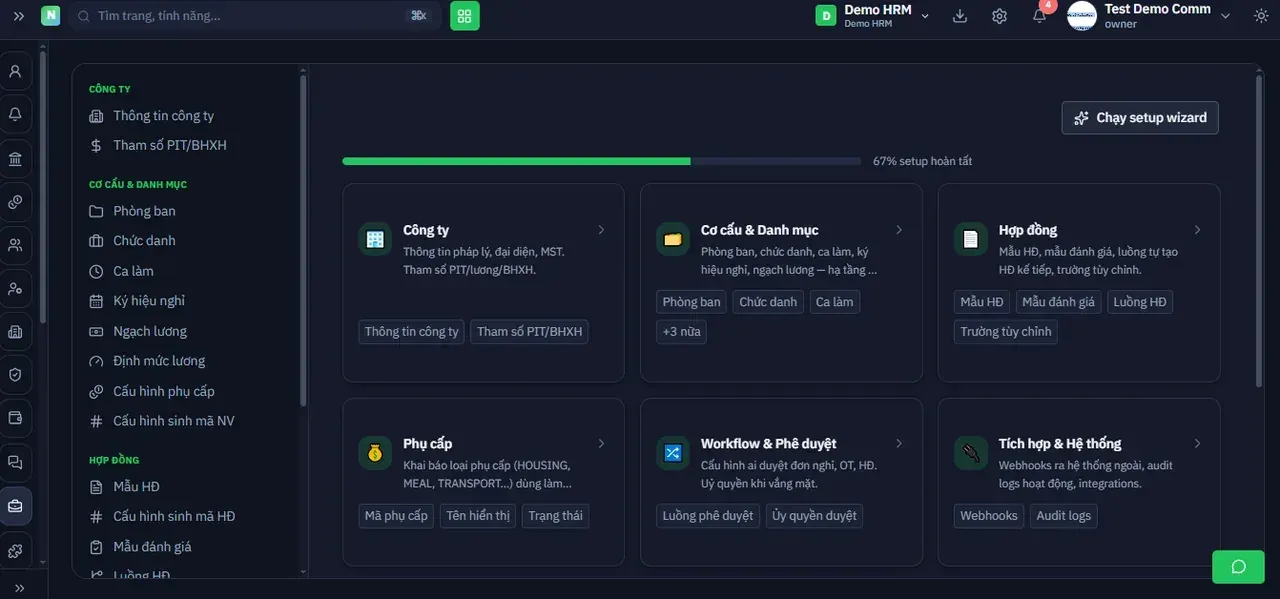
Task: Click the Chạy setup wizard button
Action: tap(1140, 118)
